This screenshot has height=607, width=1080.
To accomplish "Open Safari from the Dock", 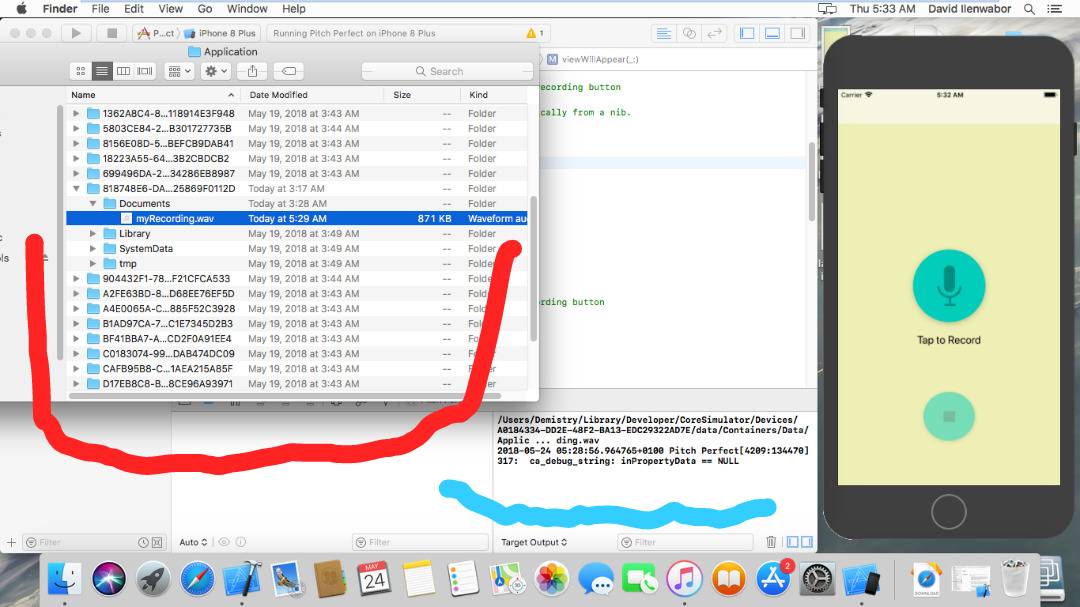I will pos(197,578).
